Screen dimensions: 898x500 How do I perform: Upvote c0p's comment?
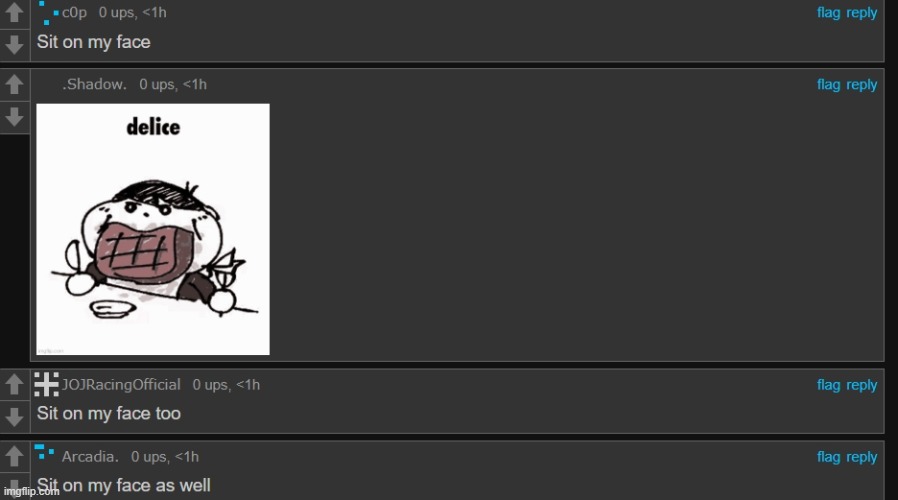point(14,13)
